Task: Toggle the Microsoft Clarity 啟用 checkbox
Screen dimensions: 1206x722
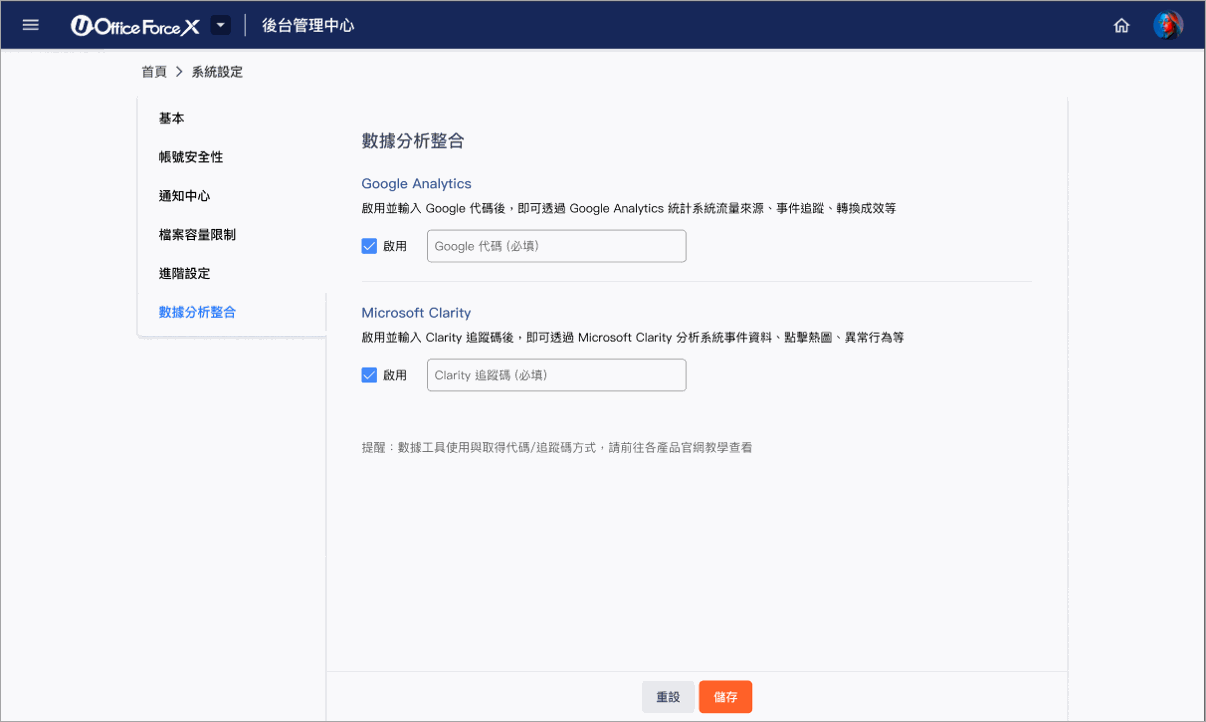Action: point(369,375)
